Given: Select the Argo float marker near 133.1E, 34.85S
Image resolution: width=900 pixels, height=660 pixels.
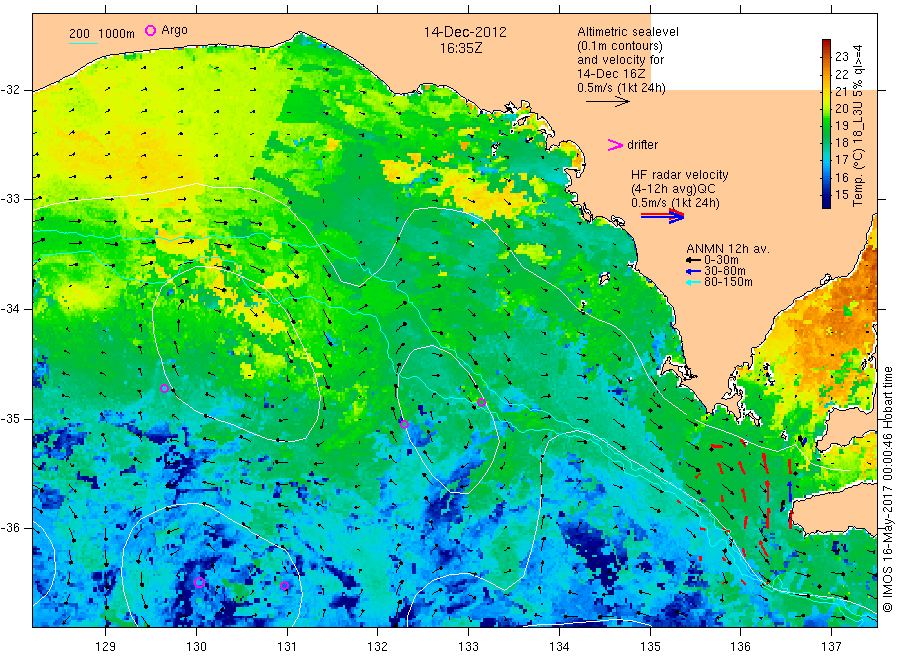Looking at the screenshot, I should [482, 402].
